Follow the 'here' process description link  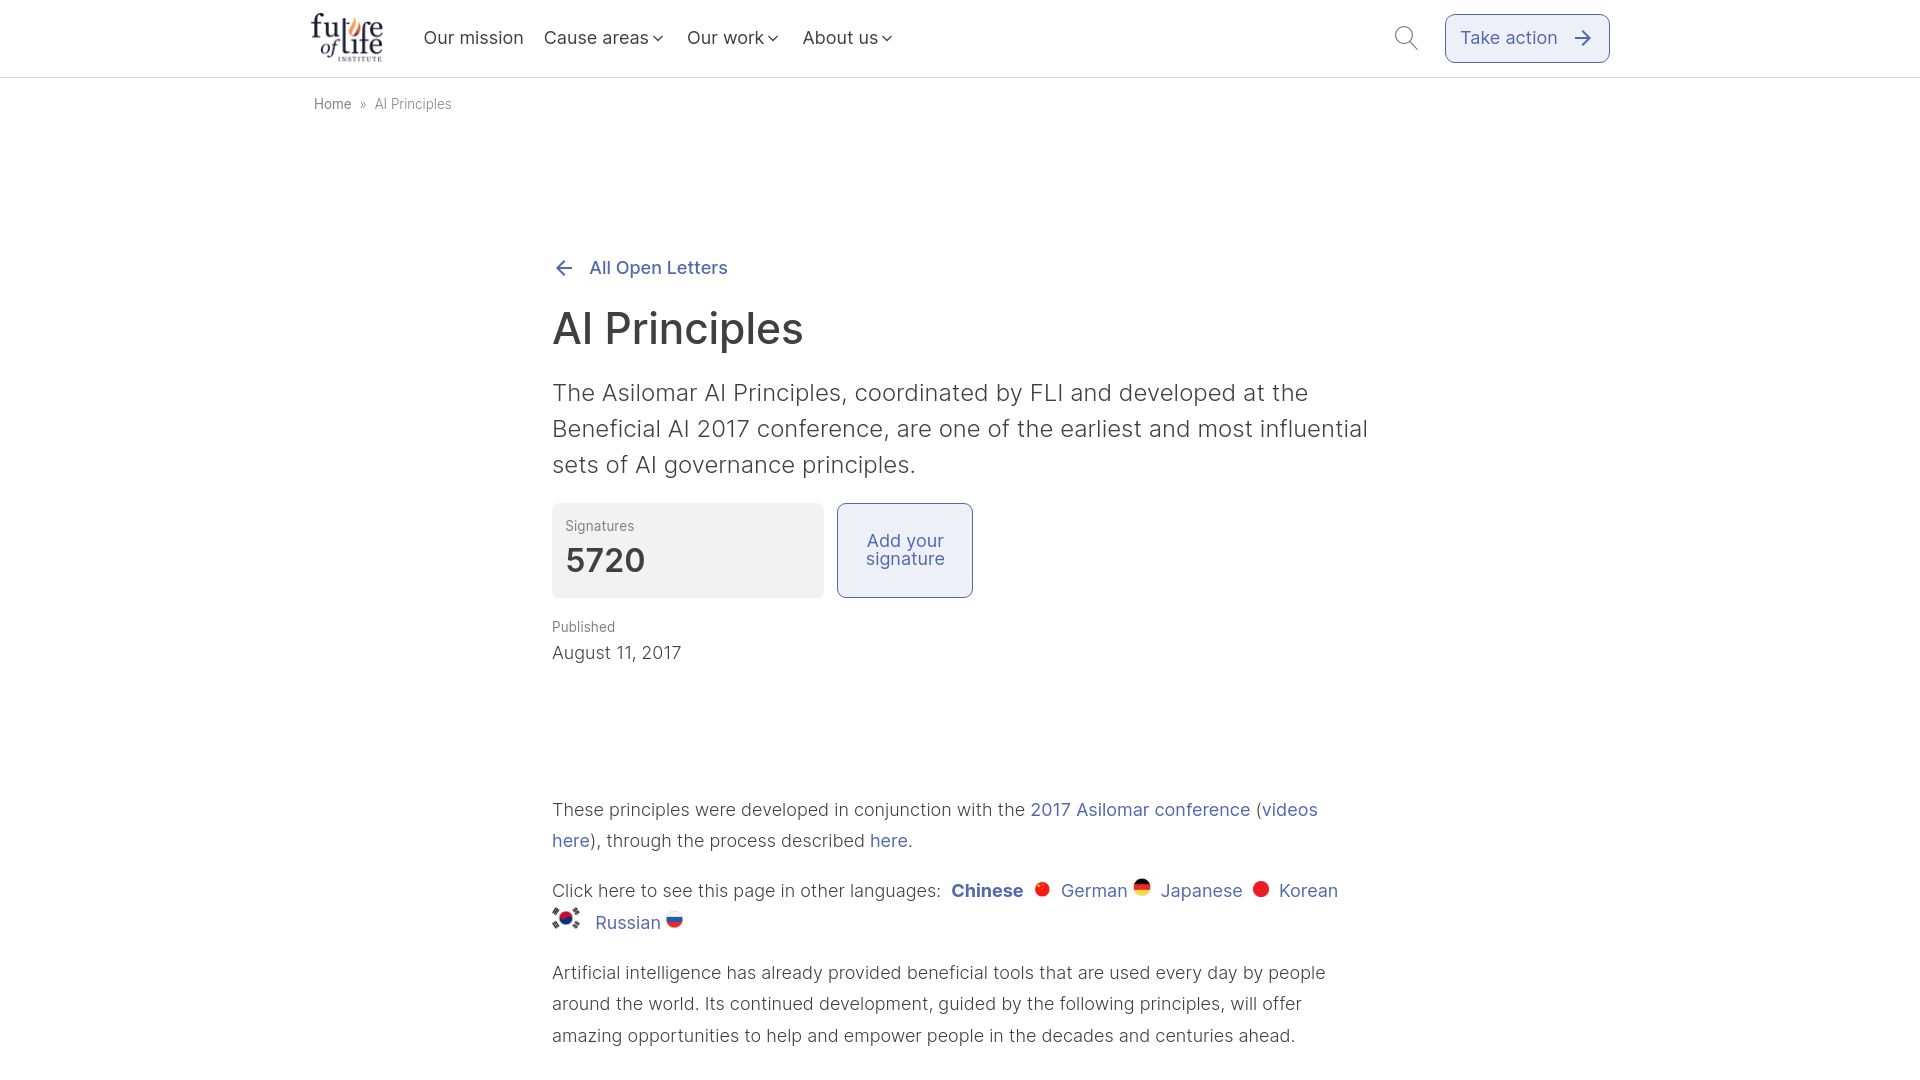pyautogui.click(x=889, y=841)
